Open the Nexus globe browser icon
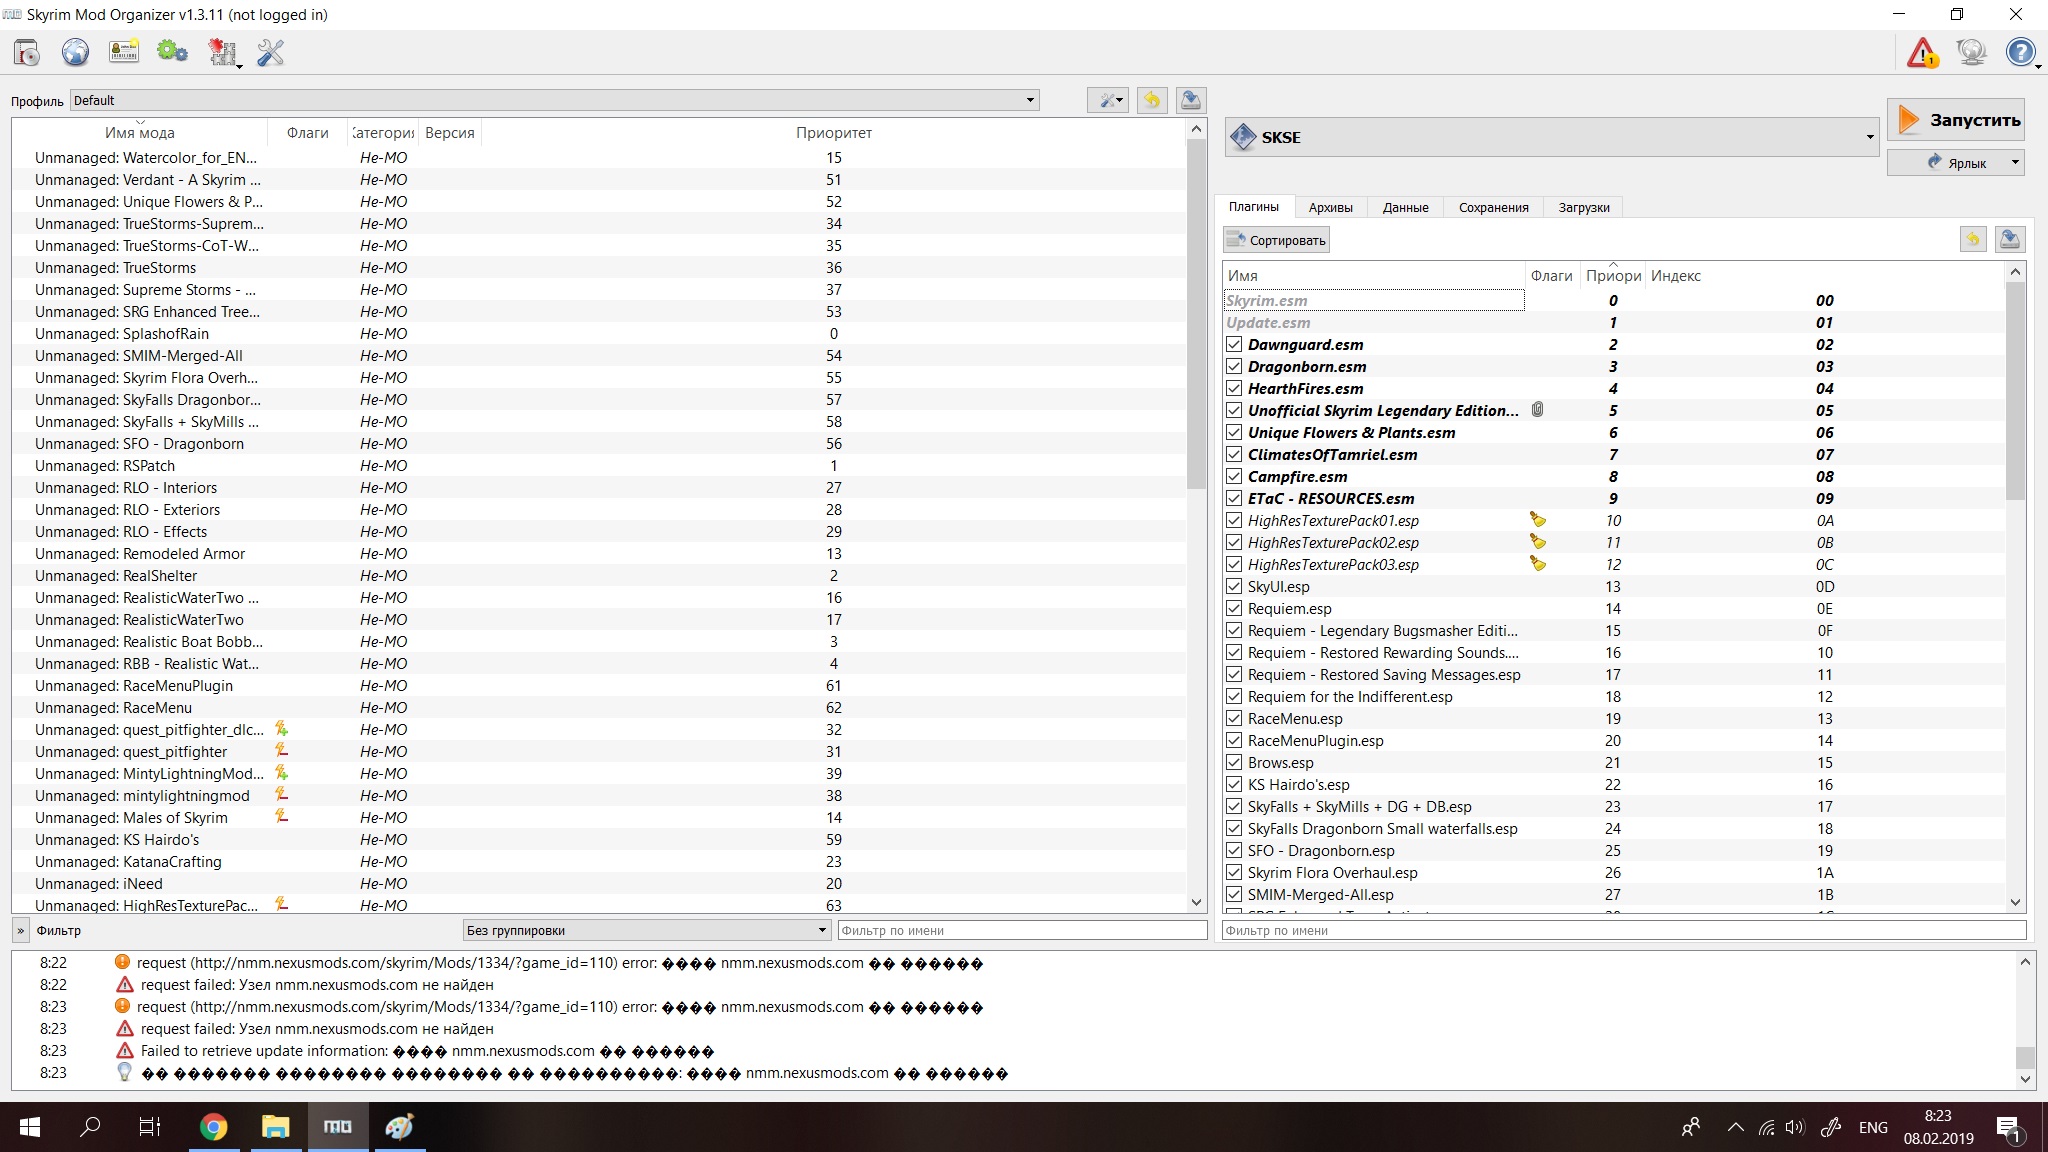 75,52
